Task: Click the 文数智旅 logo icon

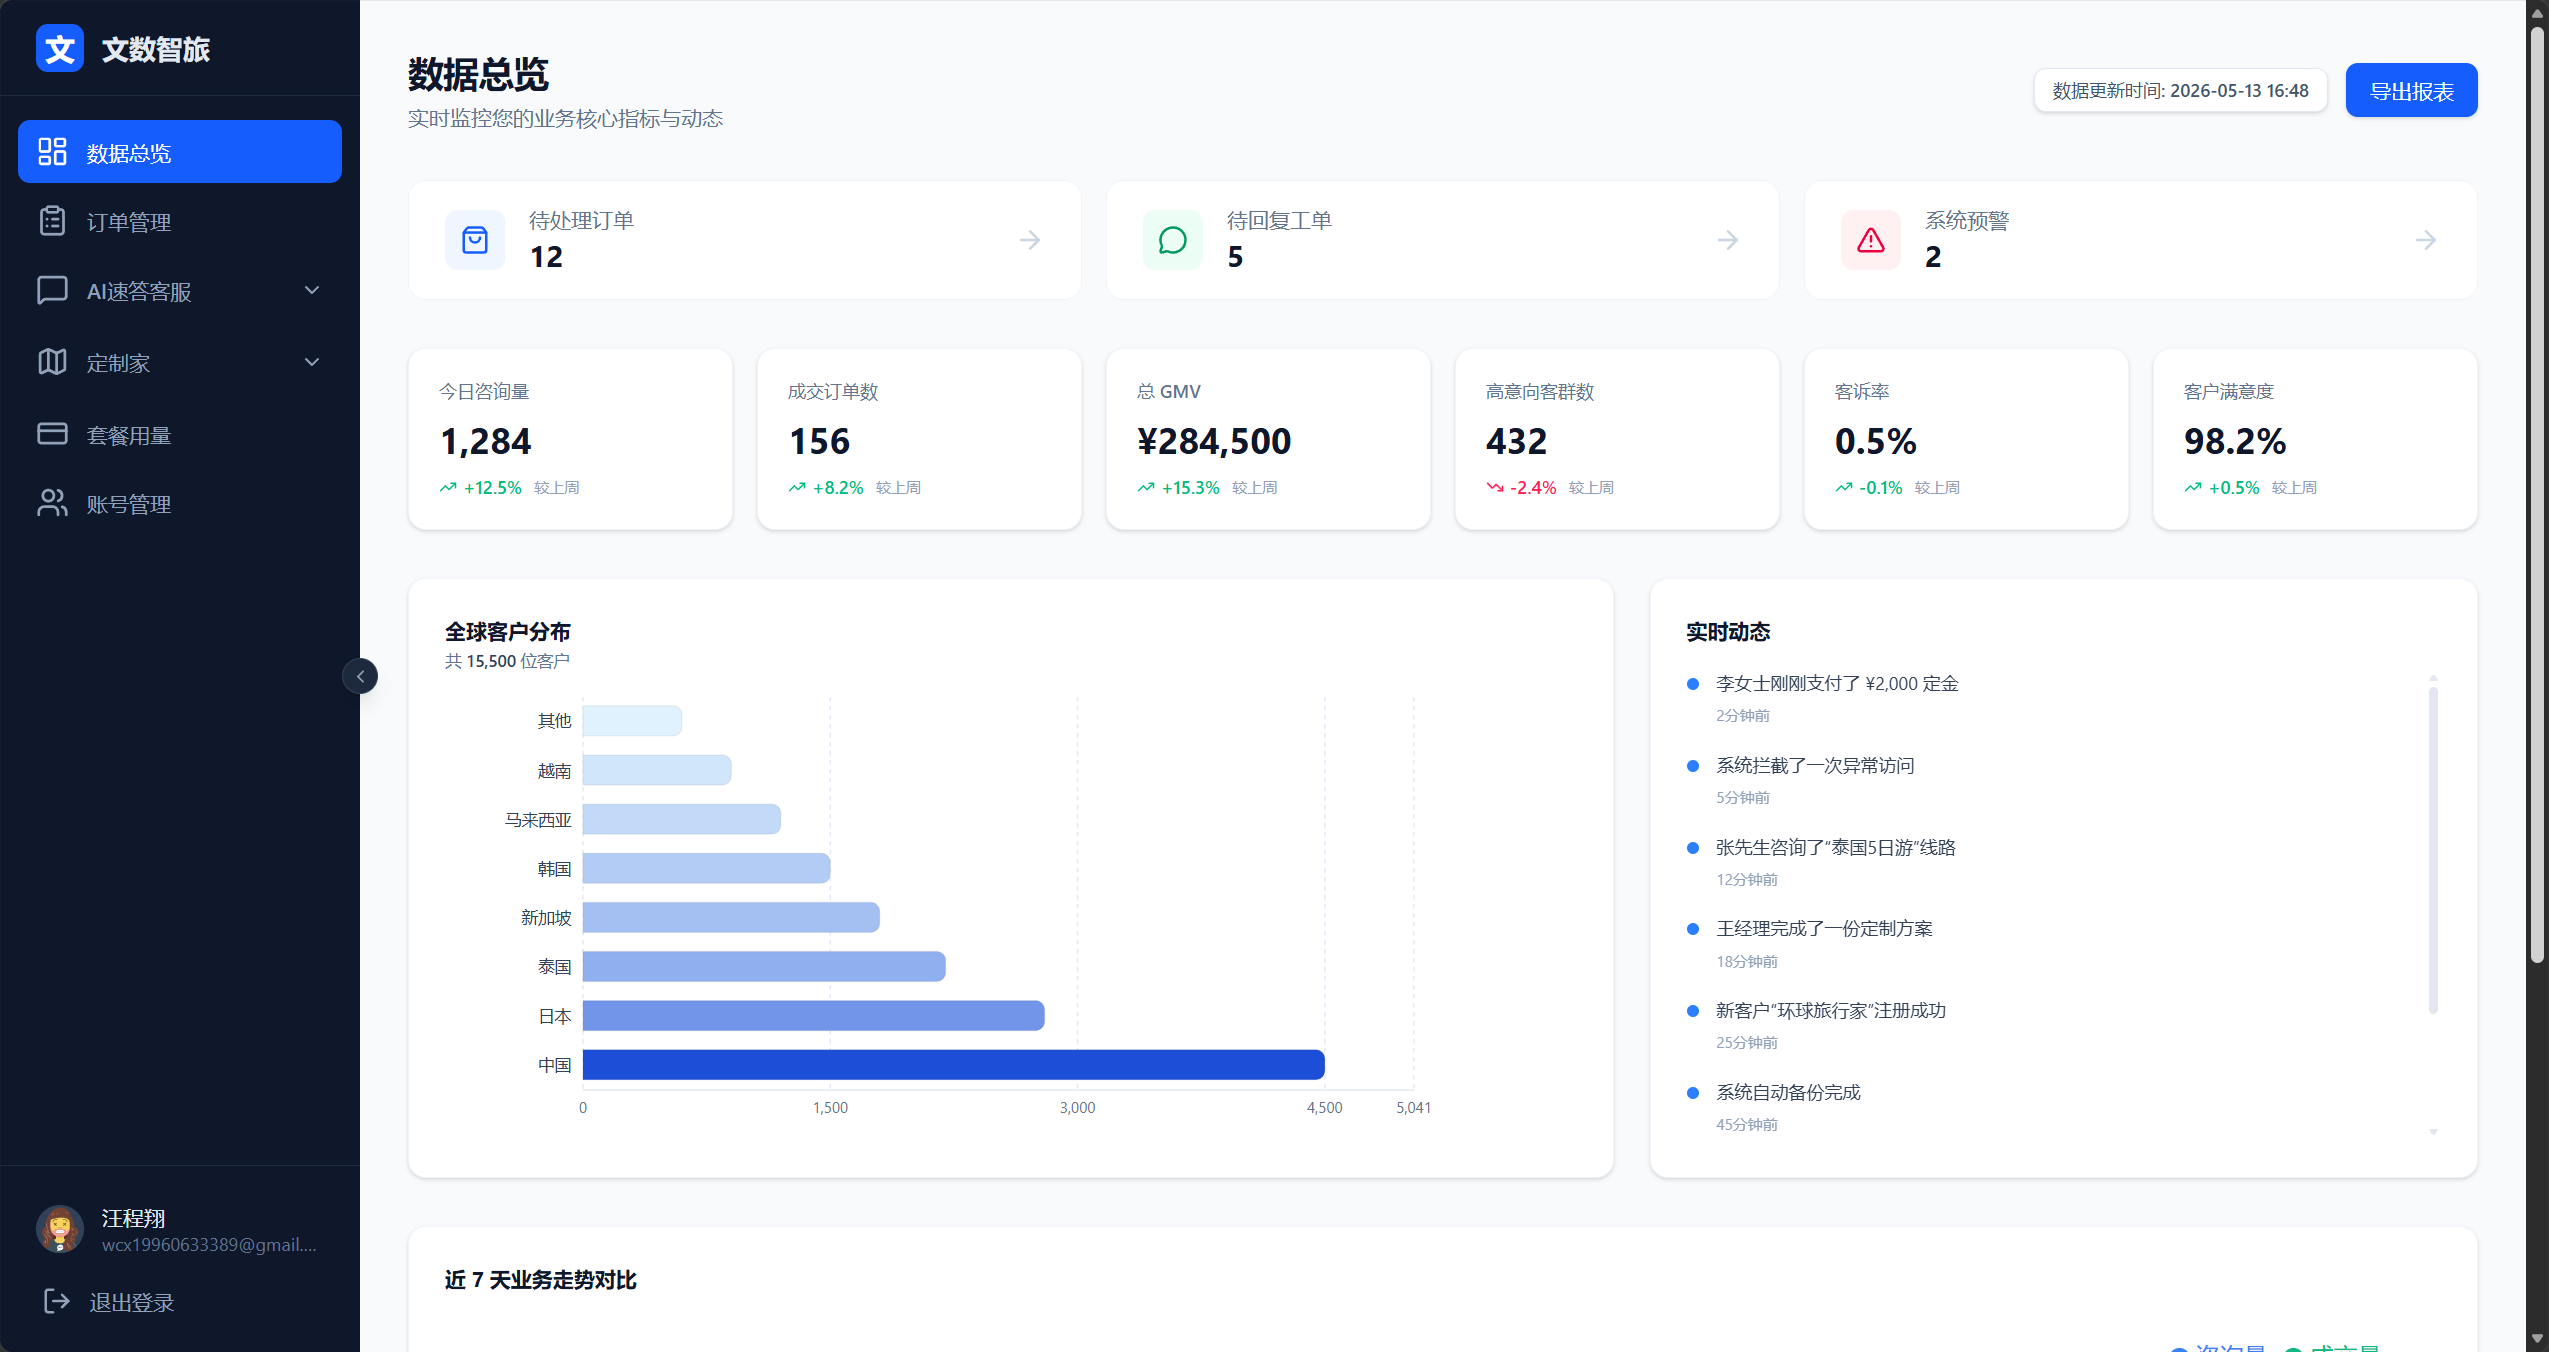Action: (x=60, y=48)
